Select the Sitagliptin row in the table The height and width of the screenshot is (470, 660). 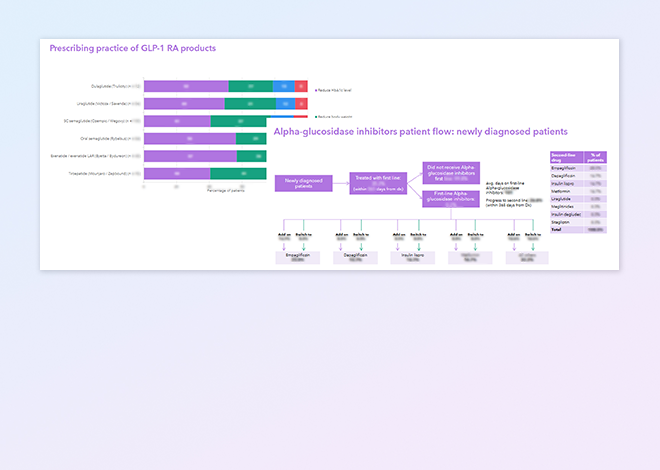(x=578, y=222)
